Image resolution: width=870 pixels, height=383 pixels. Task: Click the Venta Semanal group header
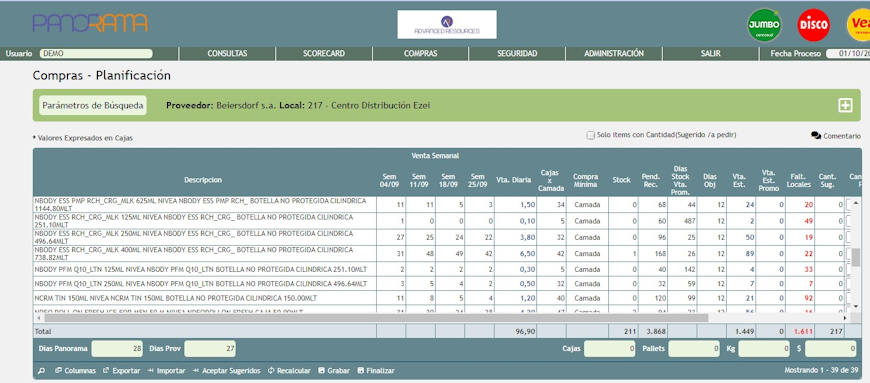435,155
